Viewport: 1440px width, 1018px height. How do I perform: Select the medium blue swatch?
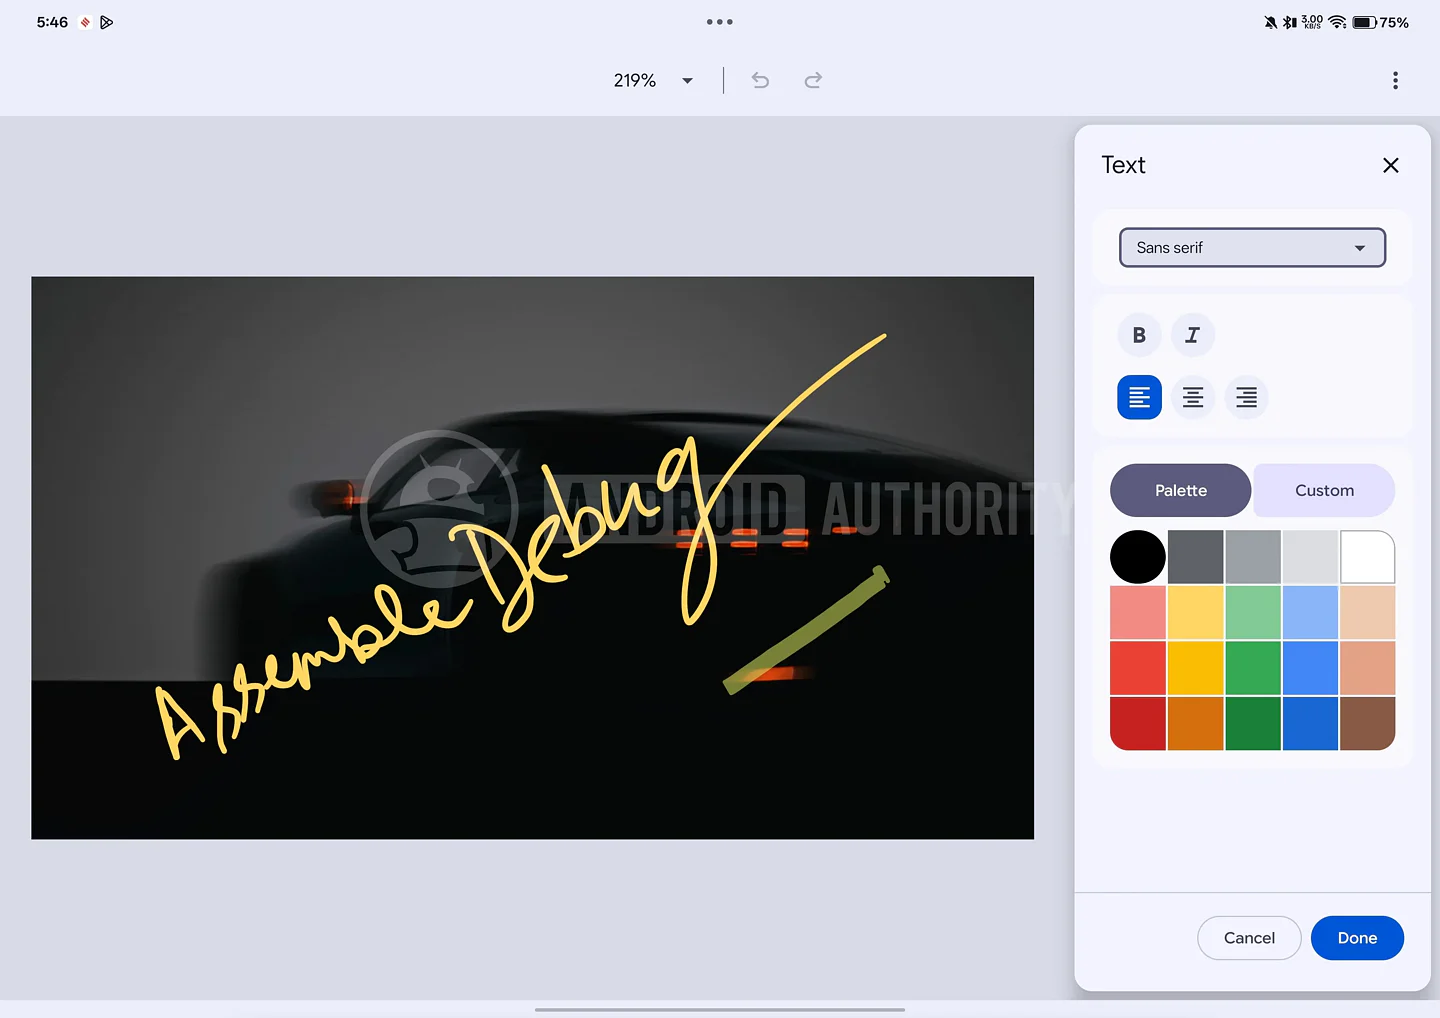(1310, 668)
